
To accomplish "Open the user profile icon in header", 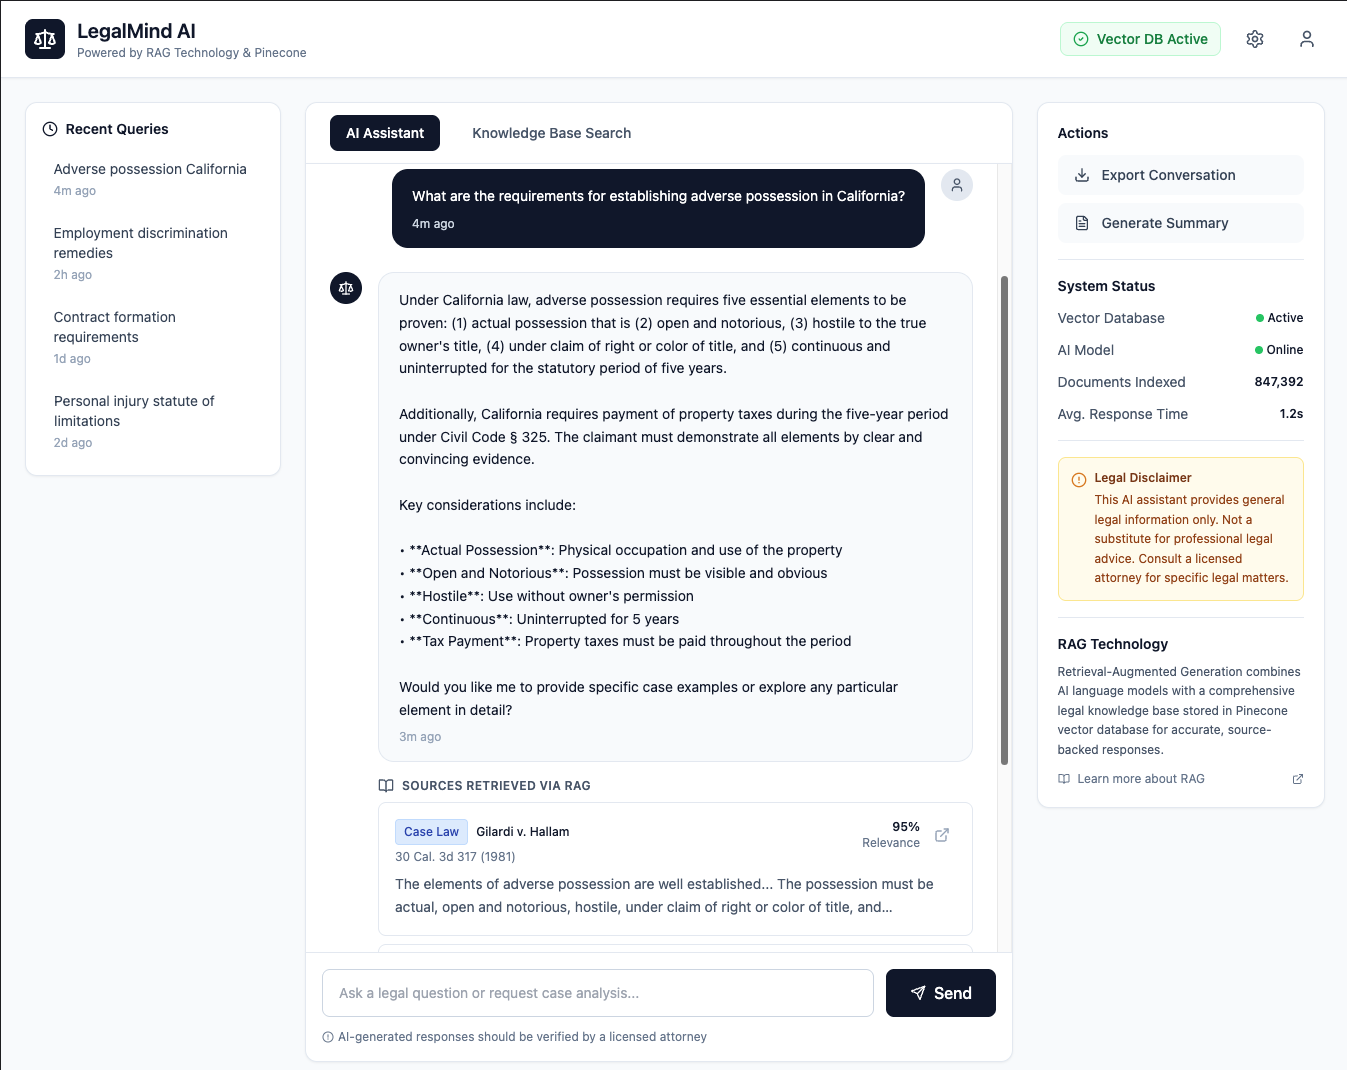I will click(x=1306, y=39).
